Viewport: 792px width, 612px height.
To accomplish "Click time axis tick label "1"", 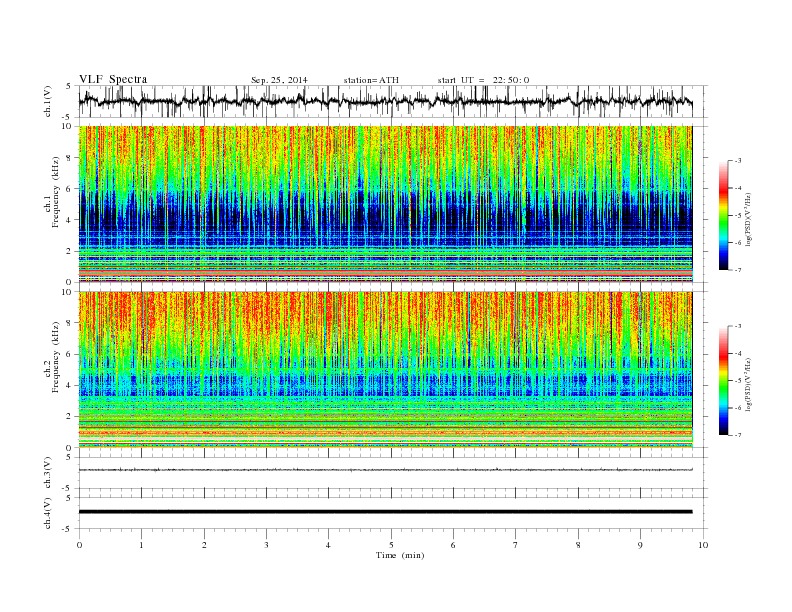I will pyautogui.click(x=141, y=545).
